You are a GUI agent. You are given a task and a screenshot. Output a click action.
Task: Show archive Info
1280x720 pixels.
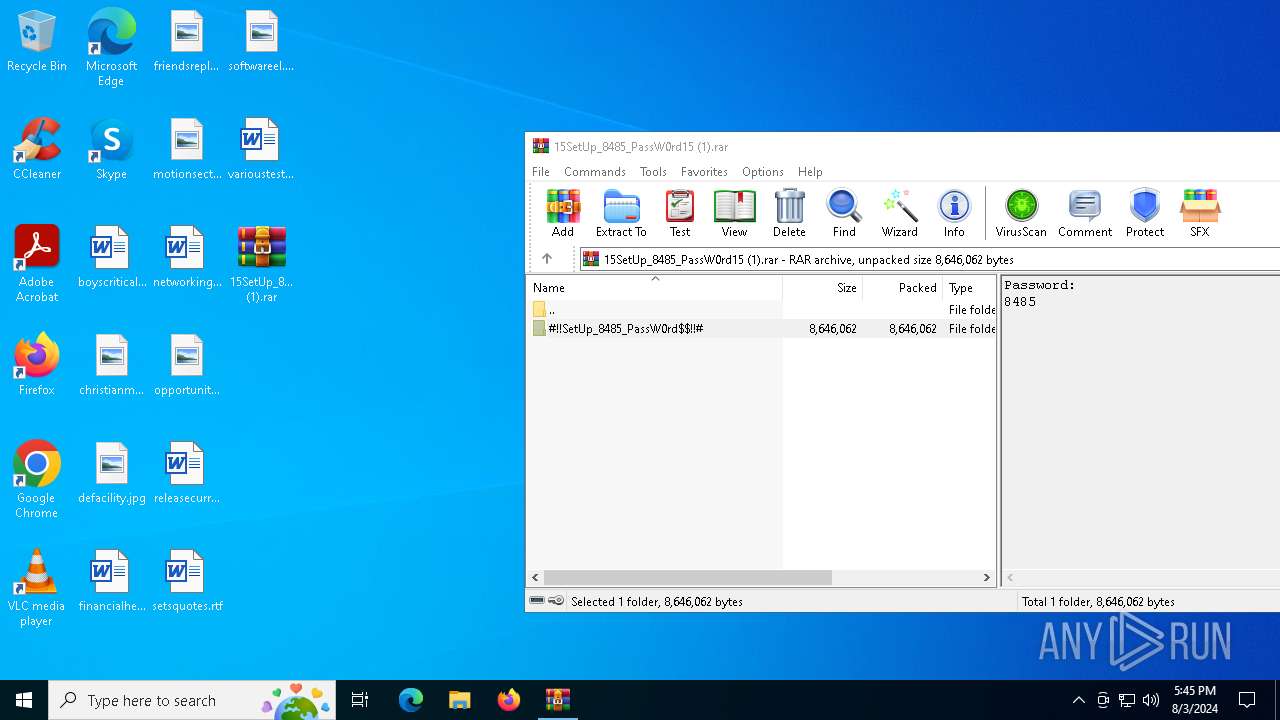click(954, 214)
